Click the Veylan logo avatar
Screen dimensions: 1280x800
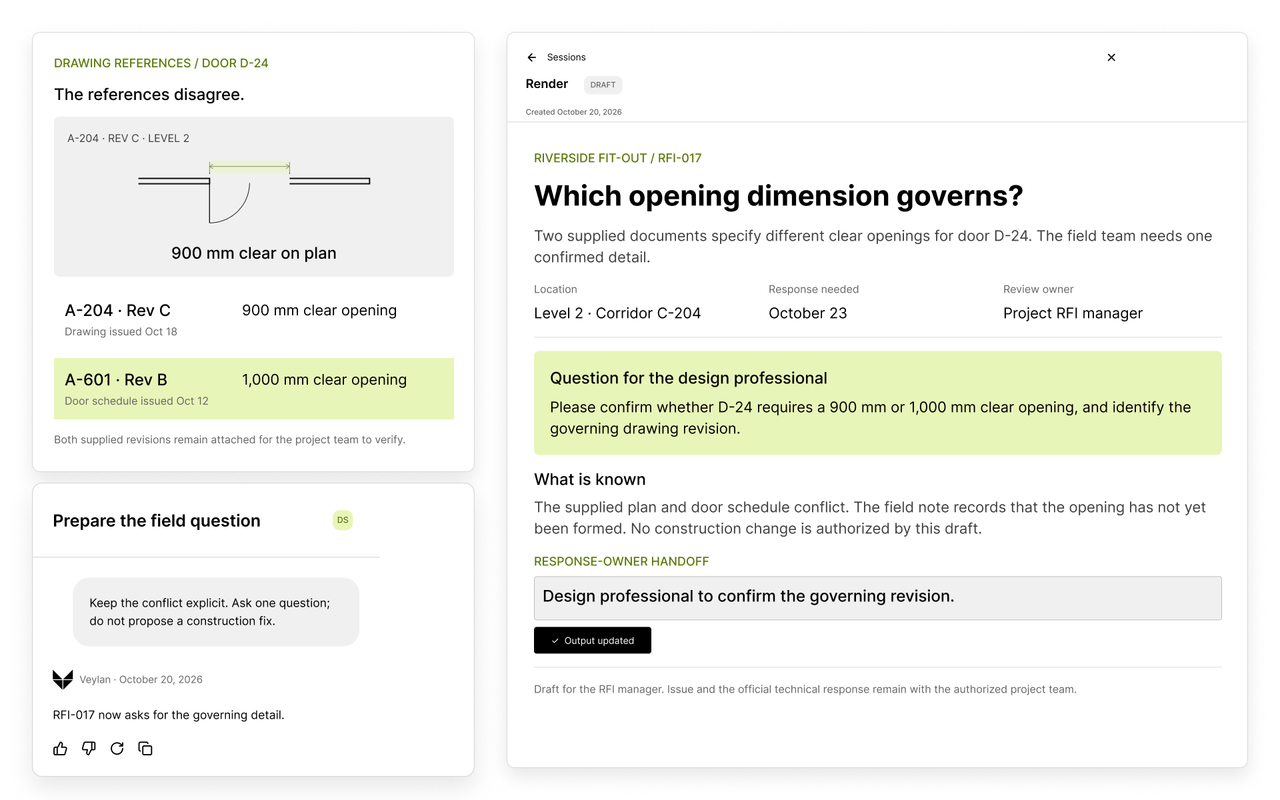click(x=63, y=679)
